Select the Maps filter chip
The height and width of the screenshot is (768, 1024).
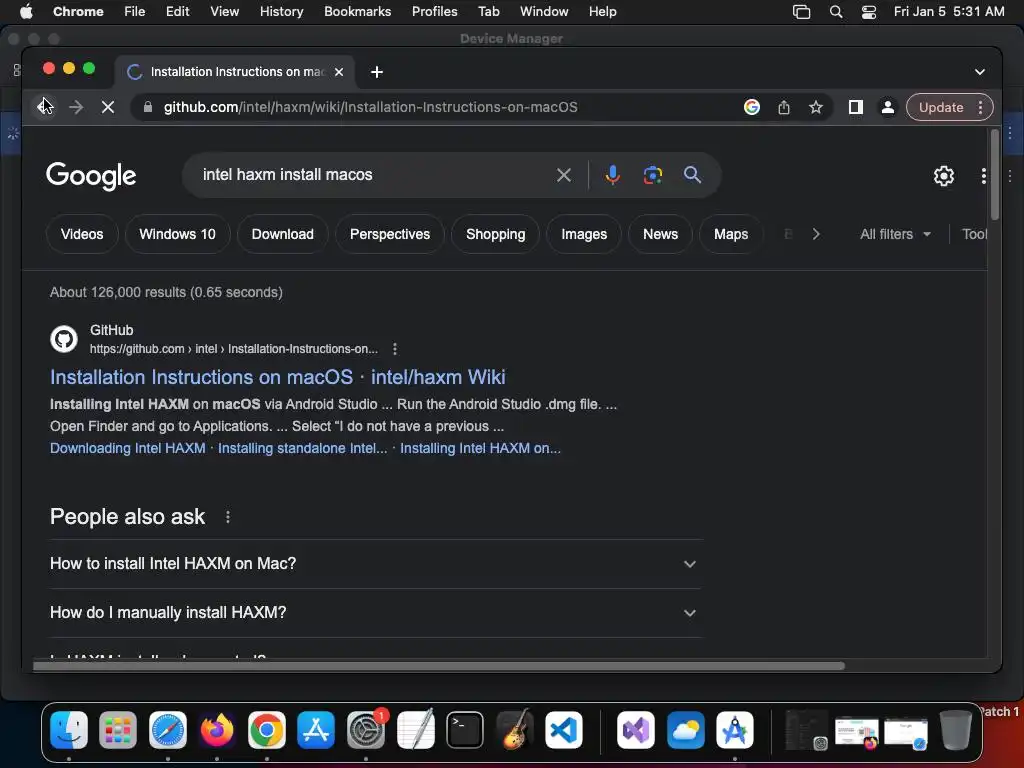coord(731,234)
